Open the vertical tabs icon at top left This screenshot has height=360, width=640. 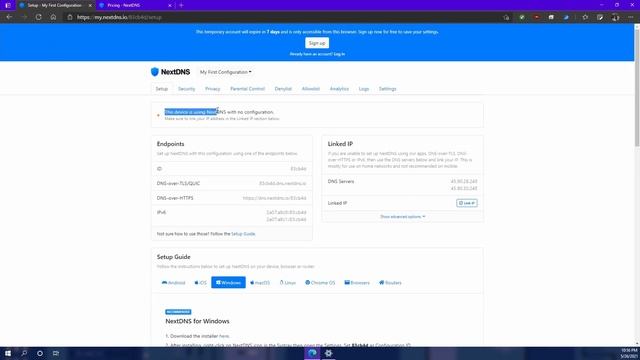(x=8, y=5)
